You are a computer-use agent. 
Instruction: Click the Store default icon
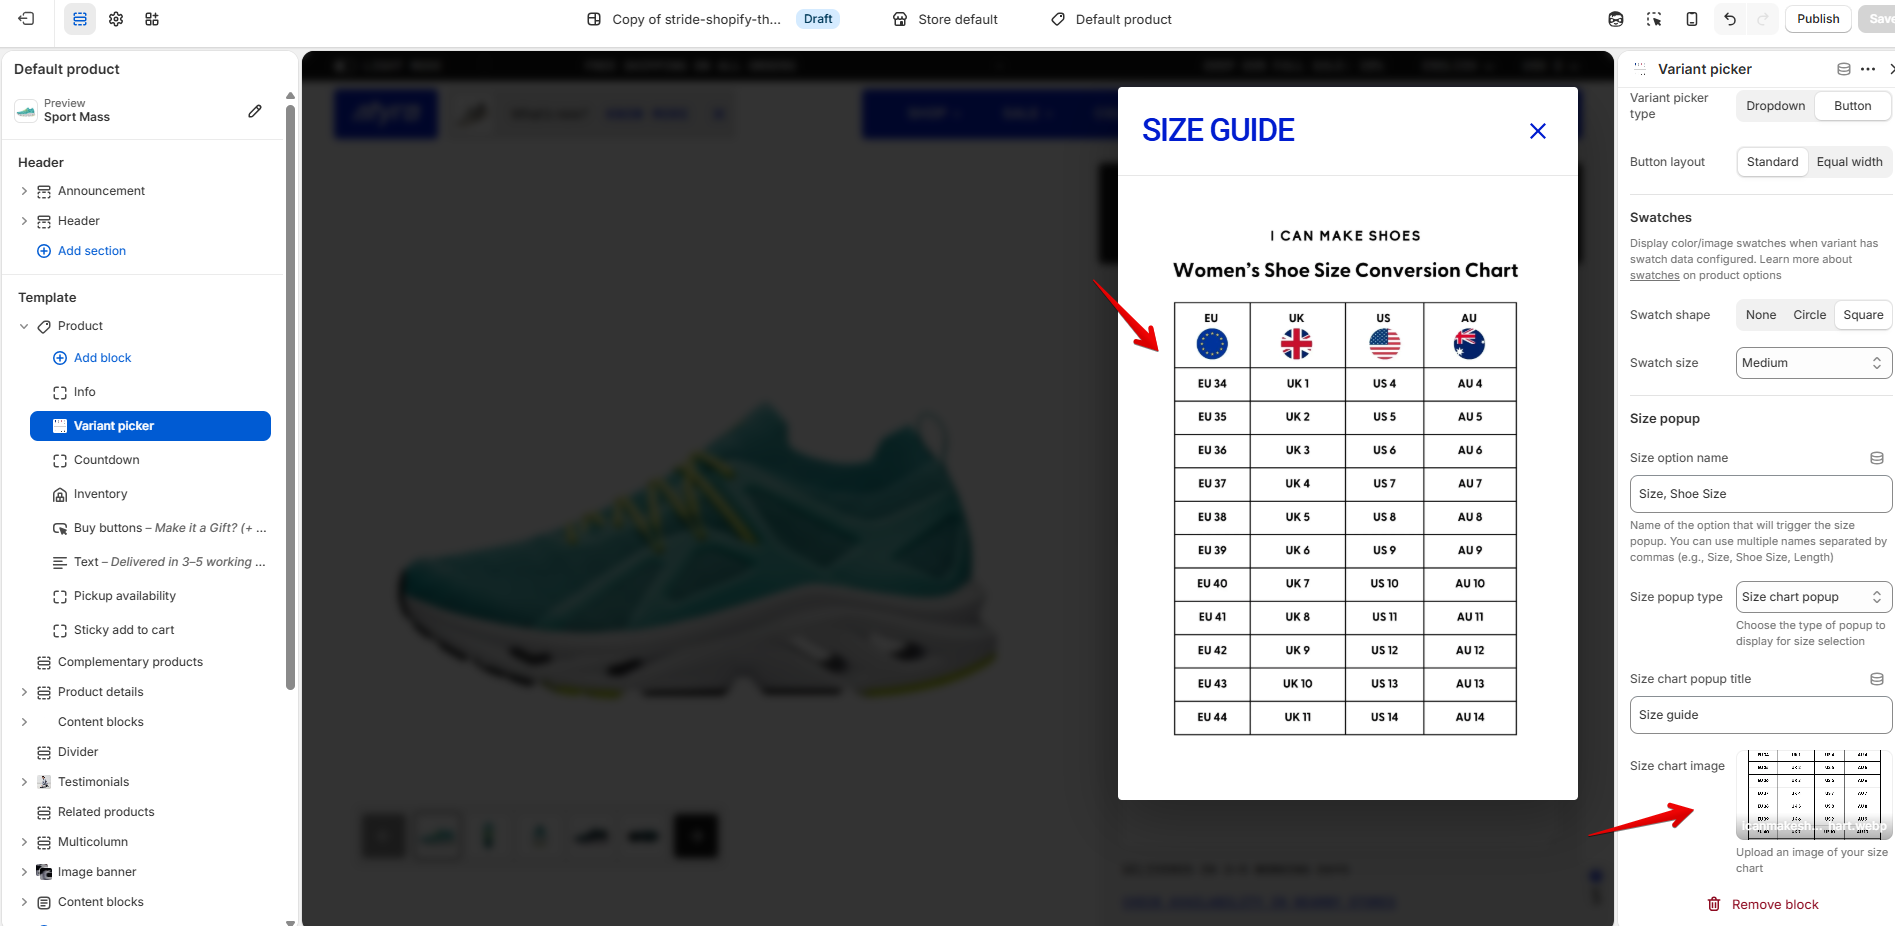(900, 19)
